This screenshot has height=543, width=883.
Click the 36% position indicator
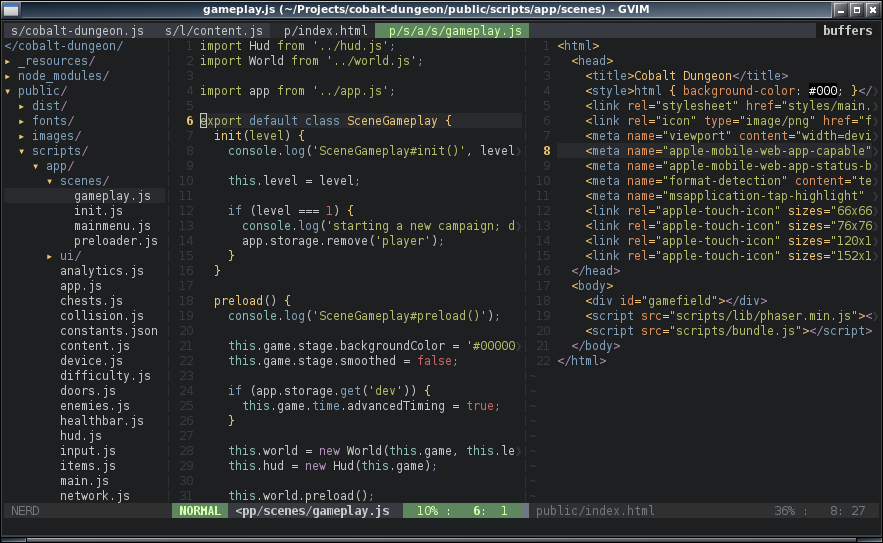coord(784,511)
